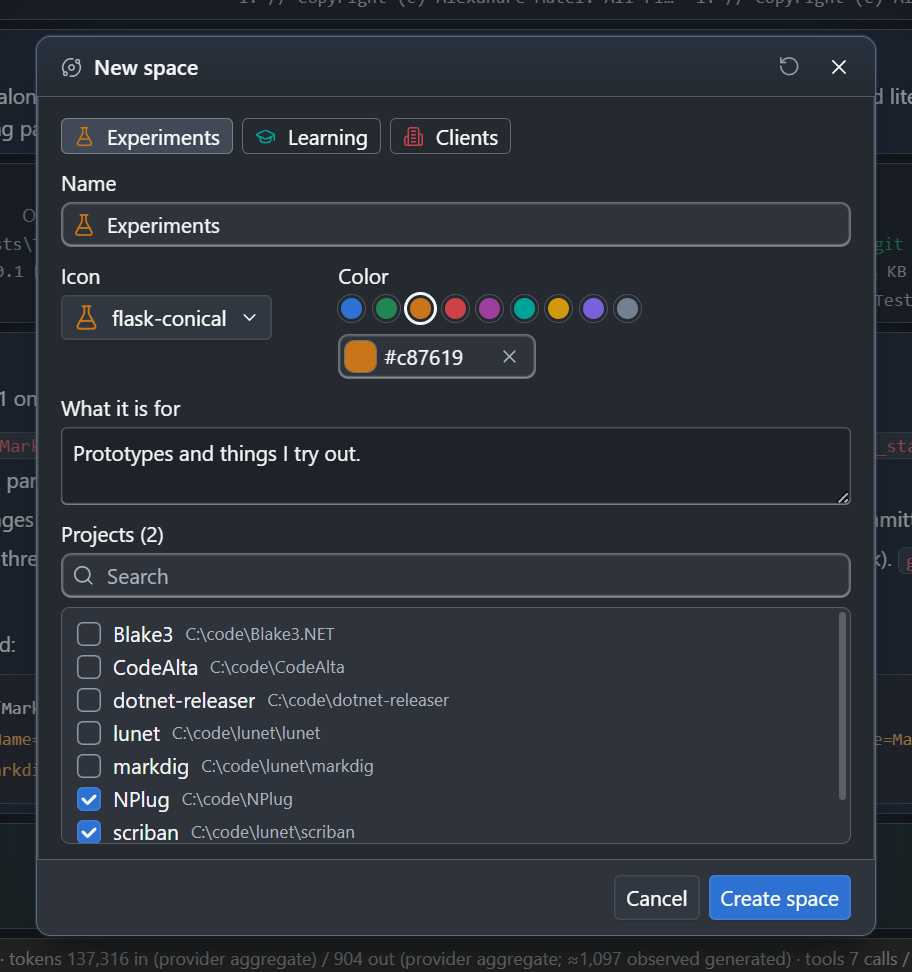Click the C:\code\dotnet-releaser path text

(358, 700)
